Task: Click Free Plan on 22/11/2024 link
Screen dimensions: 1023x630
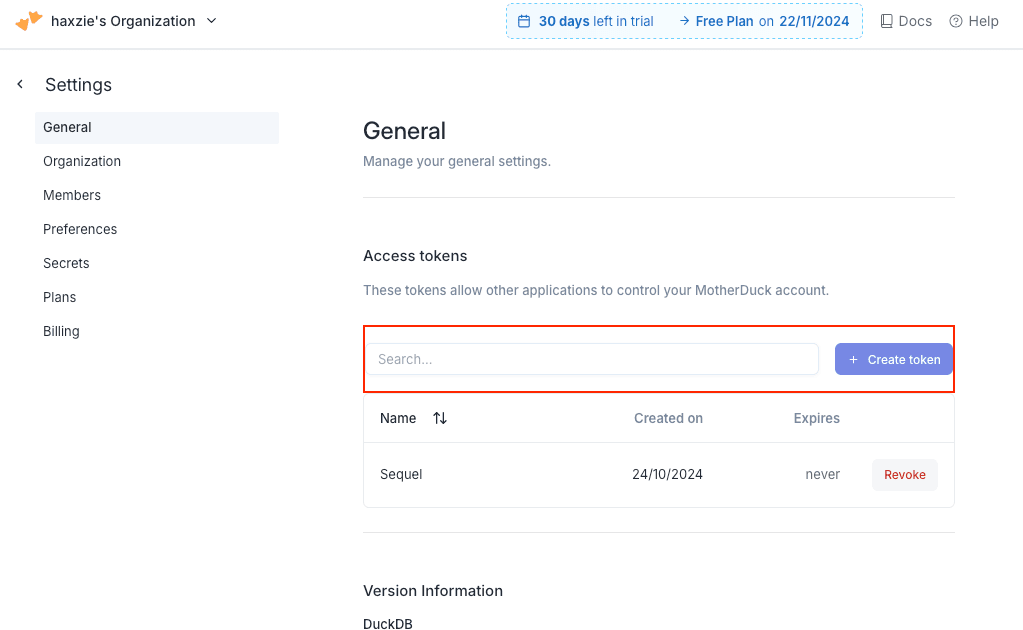Action: (772, 22)
